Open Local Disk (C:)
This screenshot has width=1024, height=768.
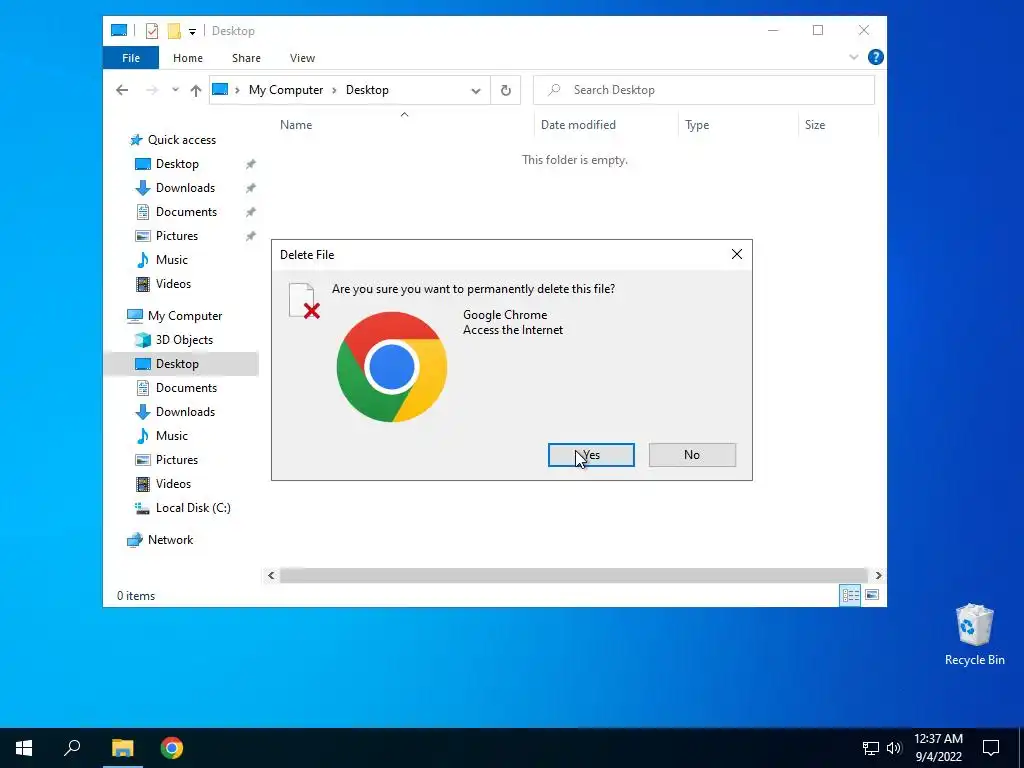click(x=193, y=508)
